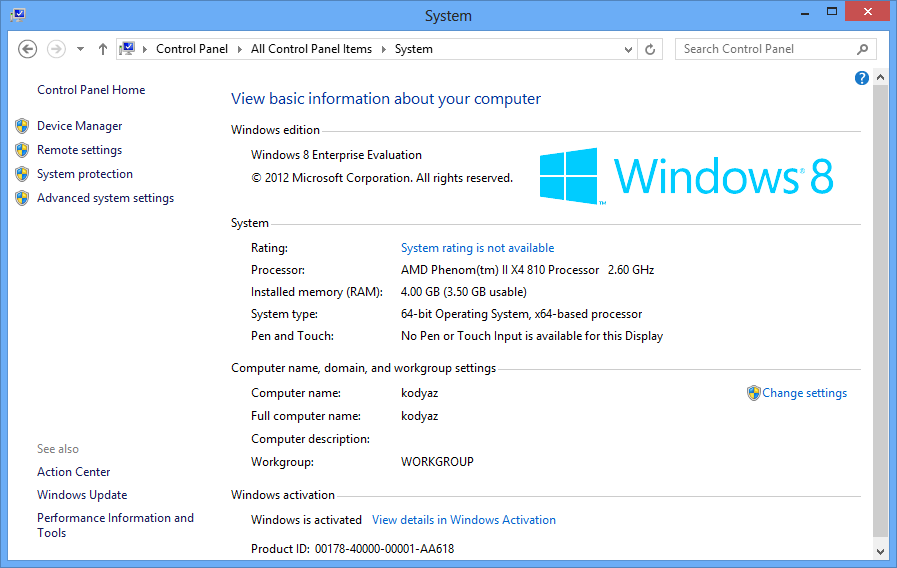
Task: Click Change settings link
Action: coord(804,393)
